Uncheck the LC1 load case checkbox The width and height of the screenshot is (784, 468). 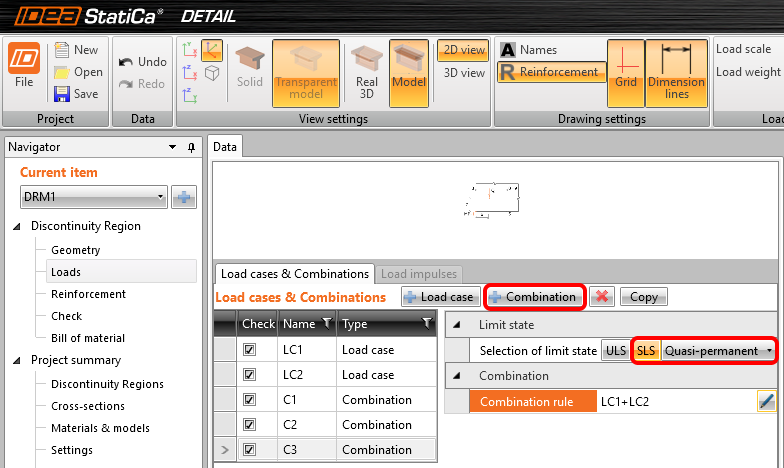[x=250, y=350]
